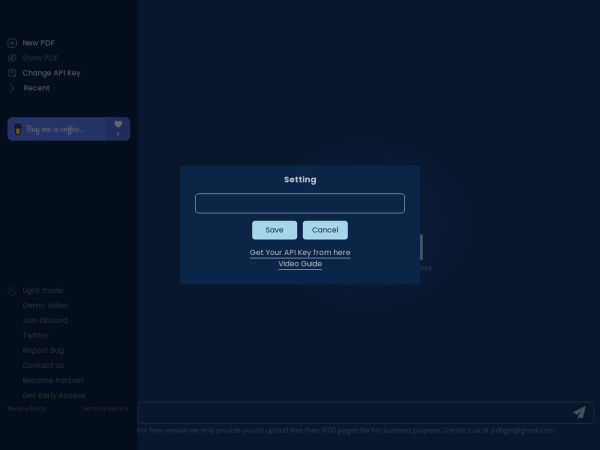600x450 pixels.
Task: Click the paper plane send icon
Action: point(579,412)
